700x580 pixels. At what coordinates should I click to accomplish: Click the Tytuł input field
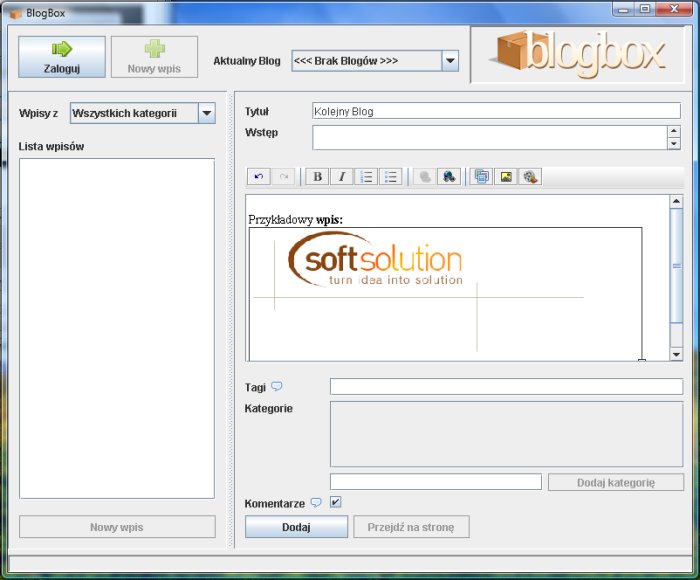click(x=496, y=111)
